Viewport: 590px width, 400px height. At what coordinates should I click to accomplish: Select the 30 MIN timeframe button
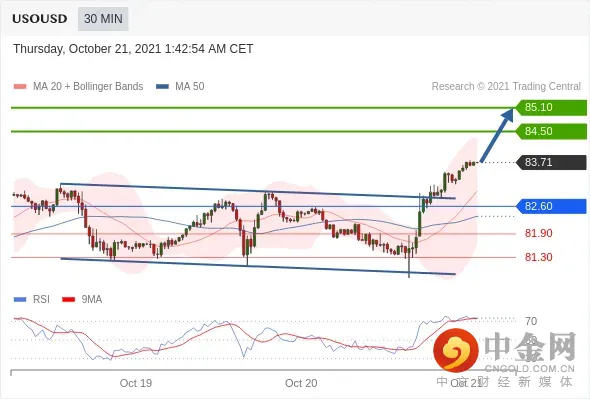pos(103,18)
